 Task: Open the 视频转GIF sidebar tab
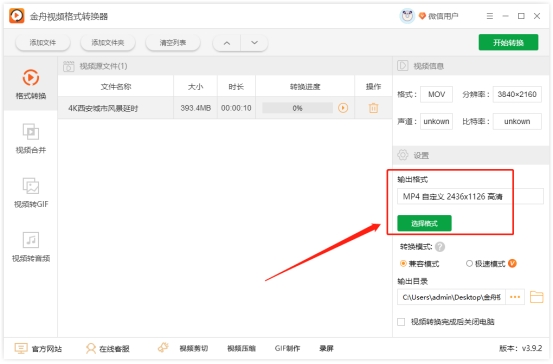click(31, 193)
